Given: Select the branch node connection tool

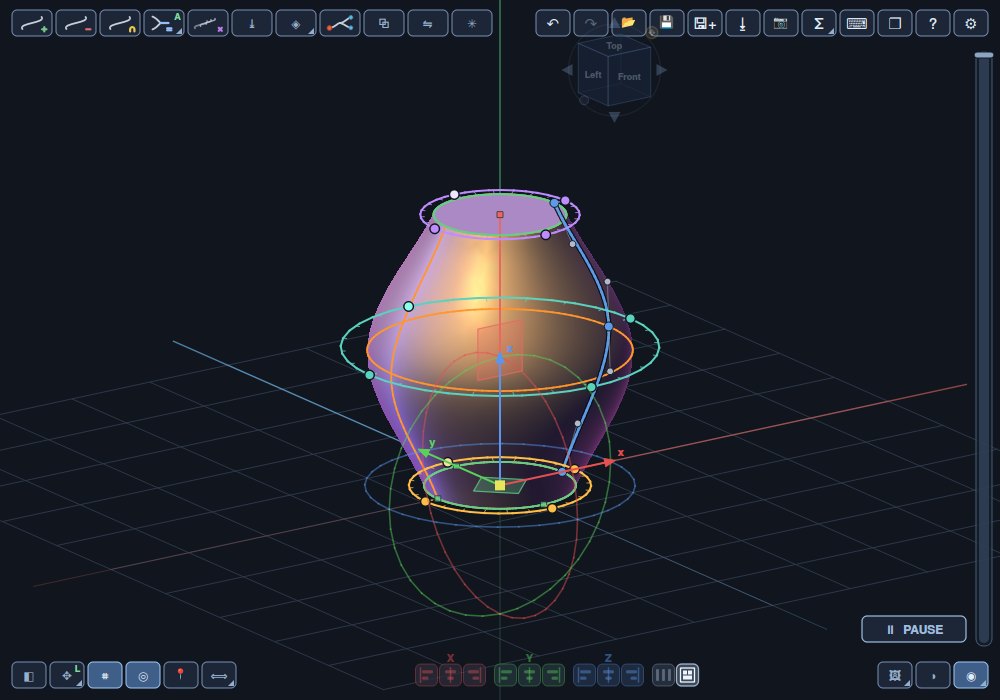Looking at the screenshot, I should [x=340, y=24].
